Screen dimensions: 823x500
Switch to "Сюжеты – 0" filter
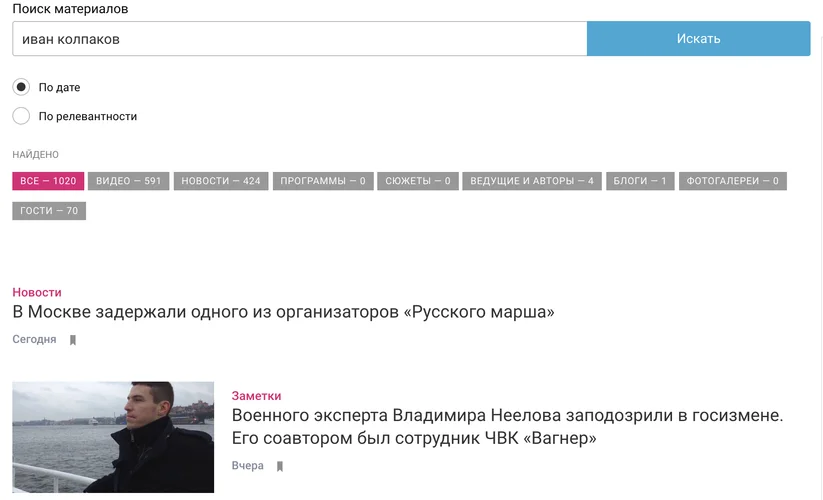tap(418, 181)
